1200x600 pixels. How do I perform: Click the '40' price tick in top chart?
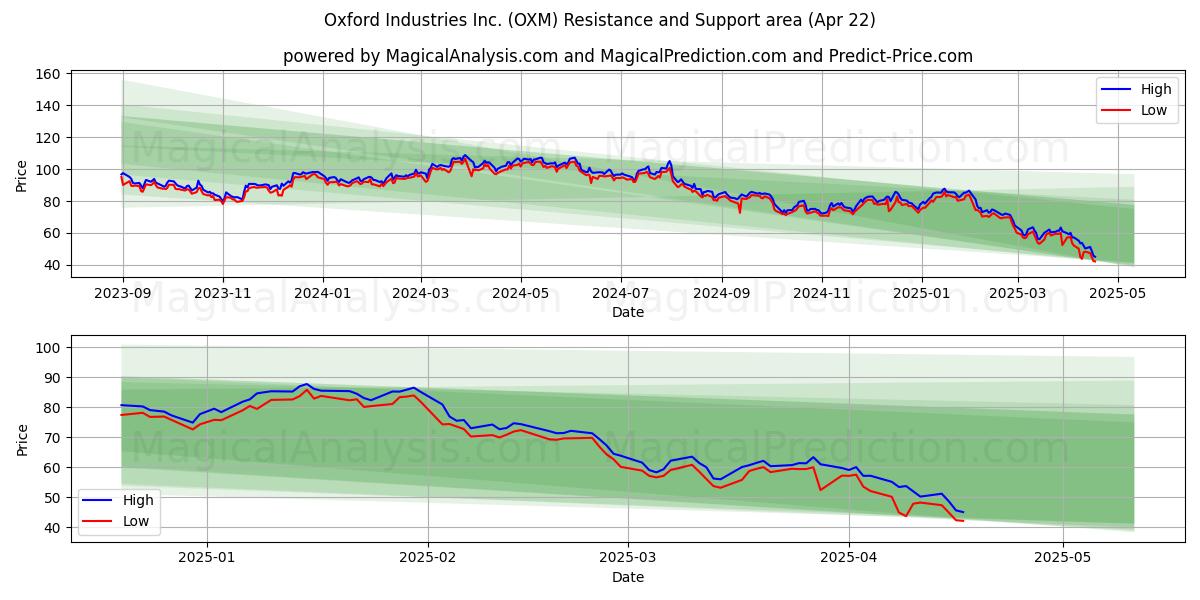tap(54, 266)
